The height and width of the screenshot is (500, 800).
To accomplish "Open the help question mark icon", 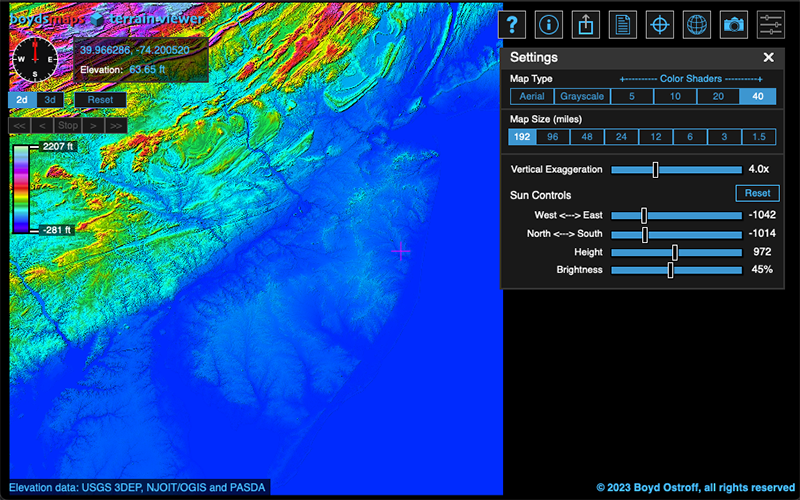I will point(512,25).
